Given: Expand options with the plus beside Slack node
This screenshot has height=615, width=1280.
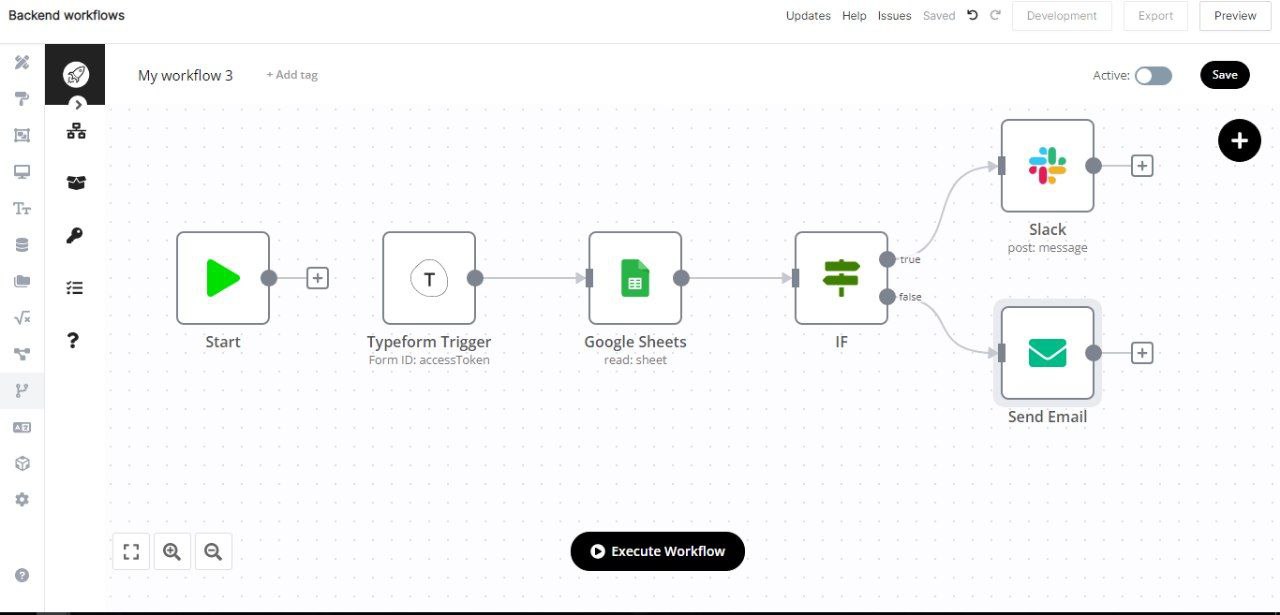Looking at the screenshot, I should [x=1141, y=165].
